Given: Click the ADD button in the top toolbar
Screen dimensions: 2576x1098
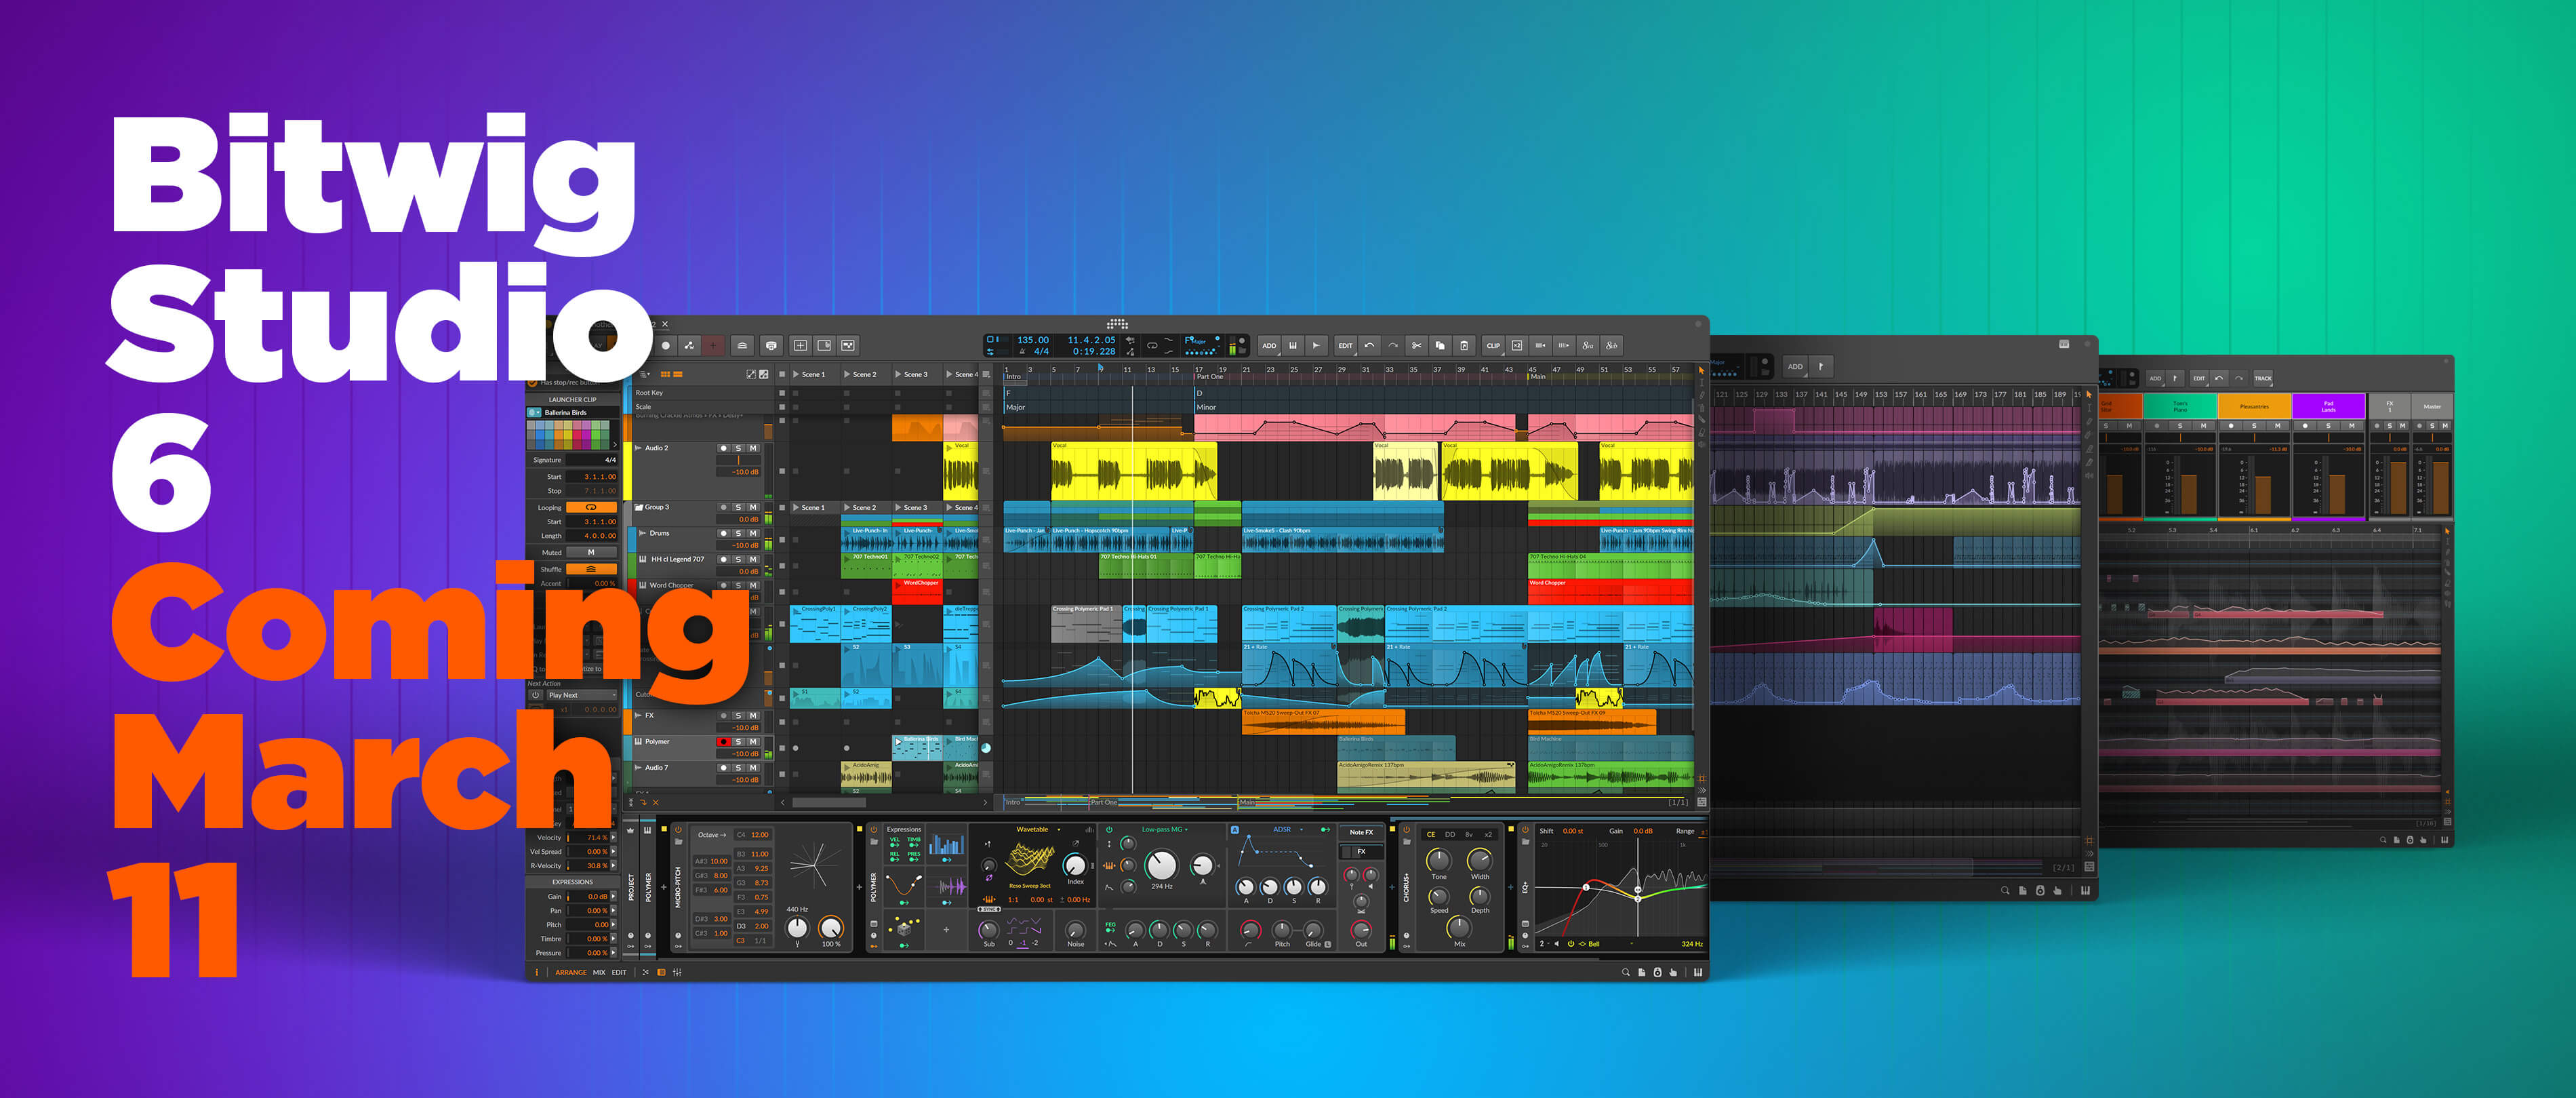Looking at the screenshot, I should 1270,345.
